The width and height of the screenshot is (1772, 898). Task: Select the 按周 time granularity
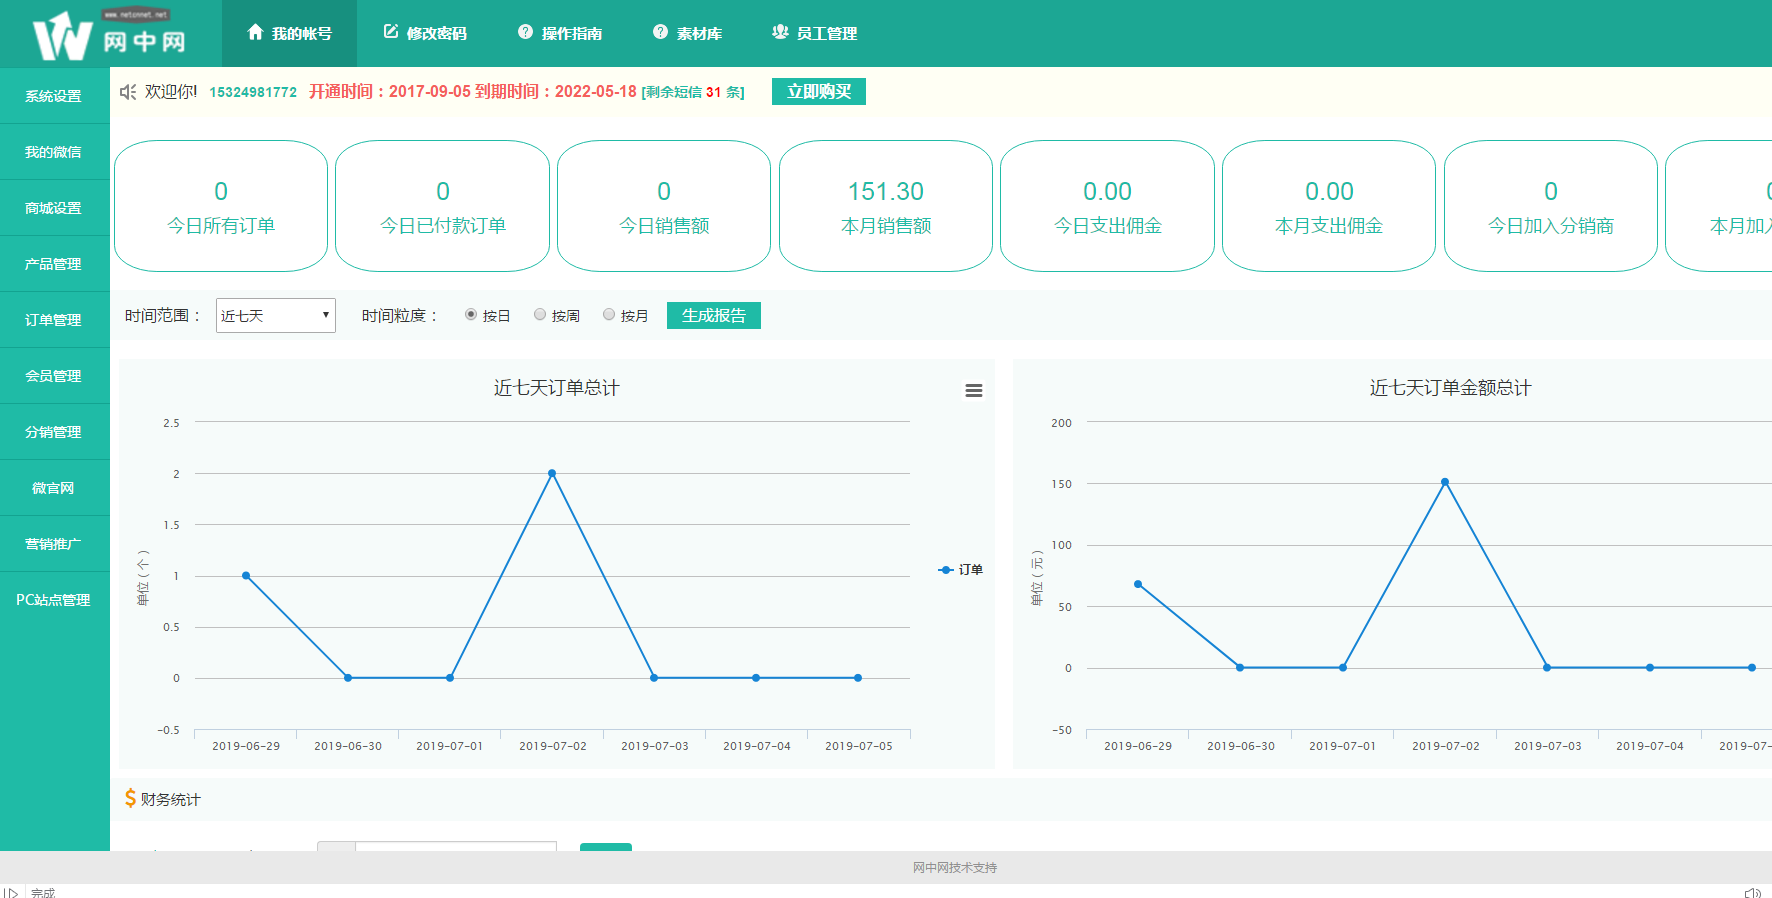540,315
